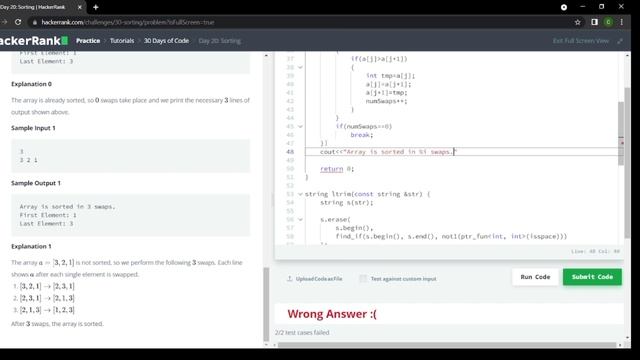Click 'After 3 swaps, the array is sorted.' text
Image resolution: width=640 pixels, height=360 pixels.
(57, 324)
